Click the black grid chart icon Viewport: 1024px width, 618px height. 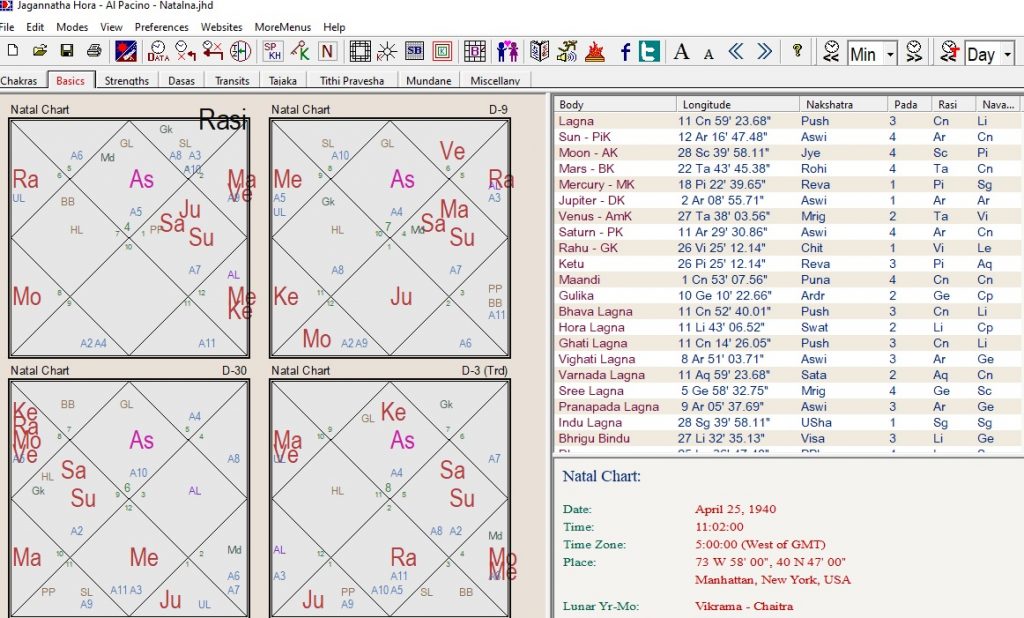[x=360, y=51]
